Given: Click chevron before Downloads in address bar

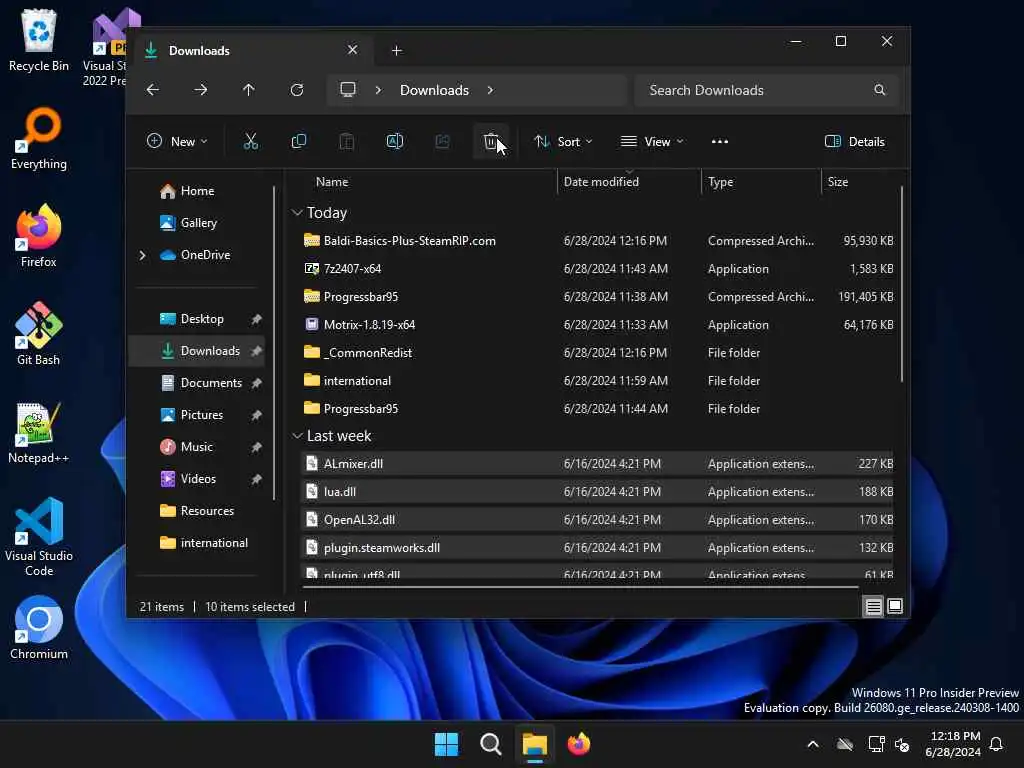Looking at the screenshot, I should (378, 89).
